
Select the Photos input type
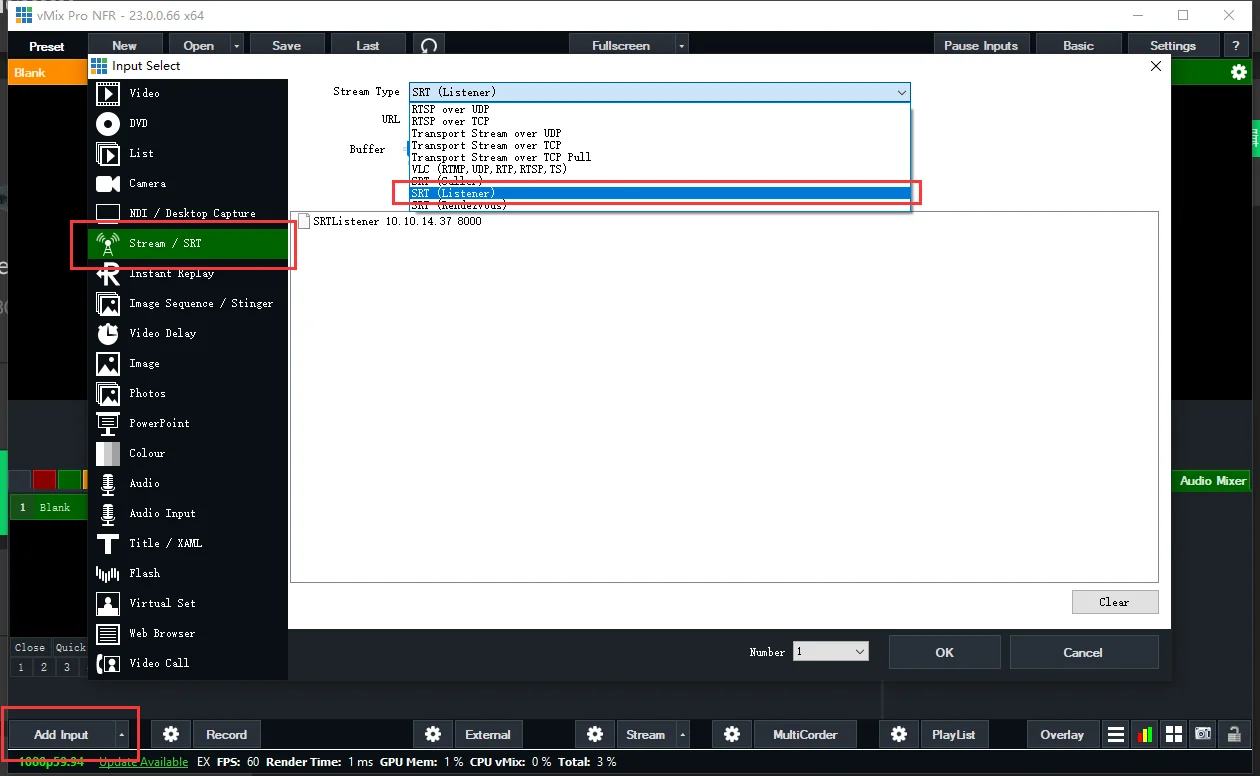pyautogui.click(x=188, y=393)
